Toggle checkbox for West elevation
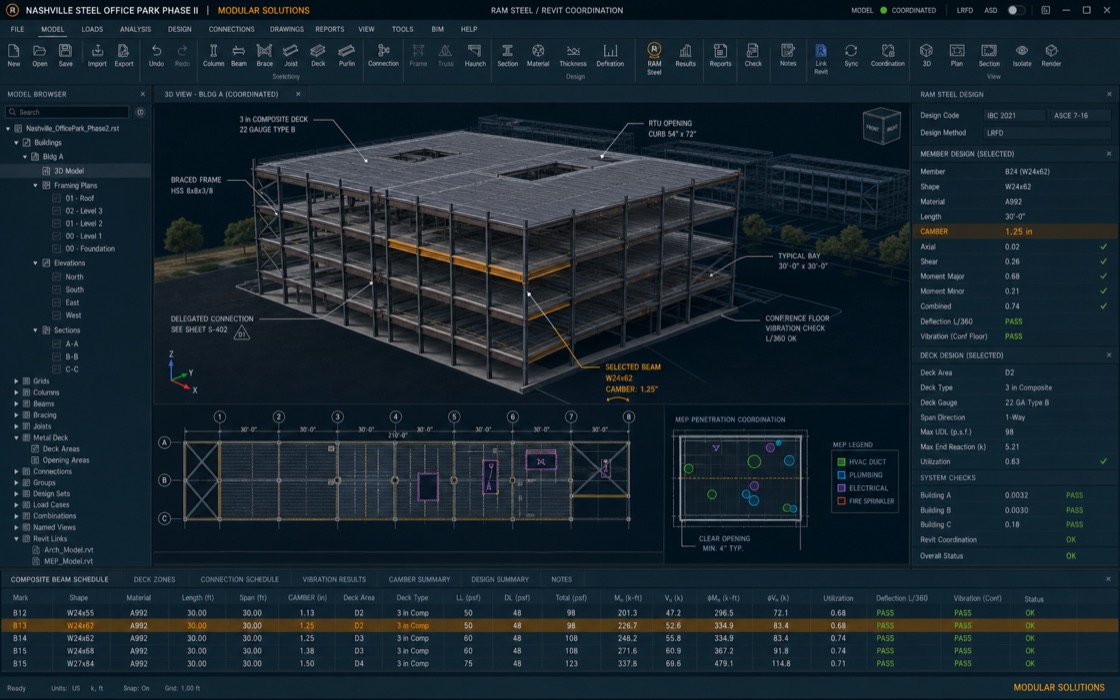Image resolution: width=1120 pixels, height=700 pixels. coord(56,315)
